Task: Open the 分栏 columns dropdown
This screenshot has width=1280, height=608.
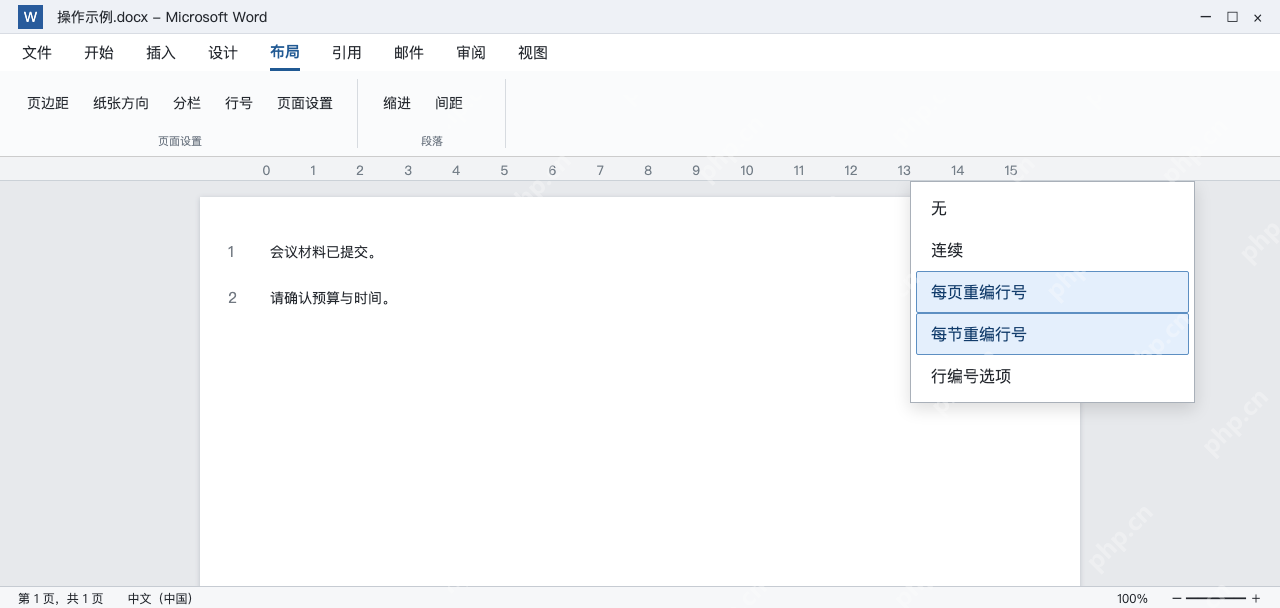Action: (187, 103)
